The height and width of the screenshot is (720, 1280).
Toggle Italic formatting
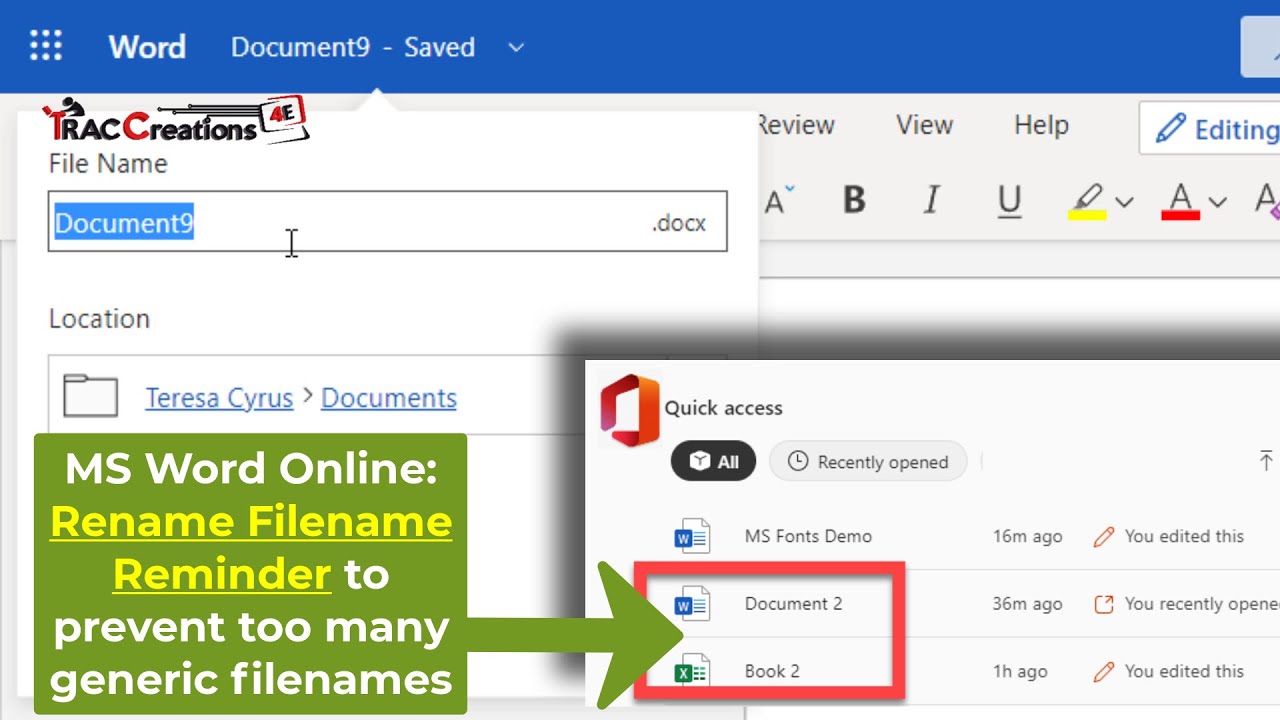(932, 200)
